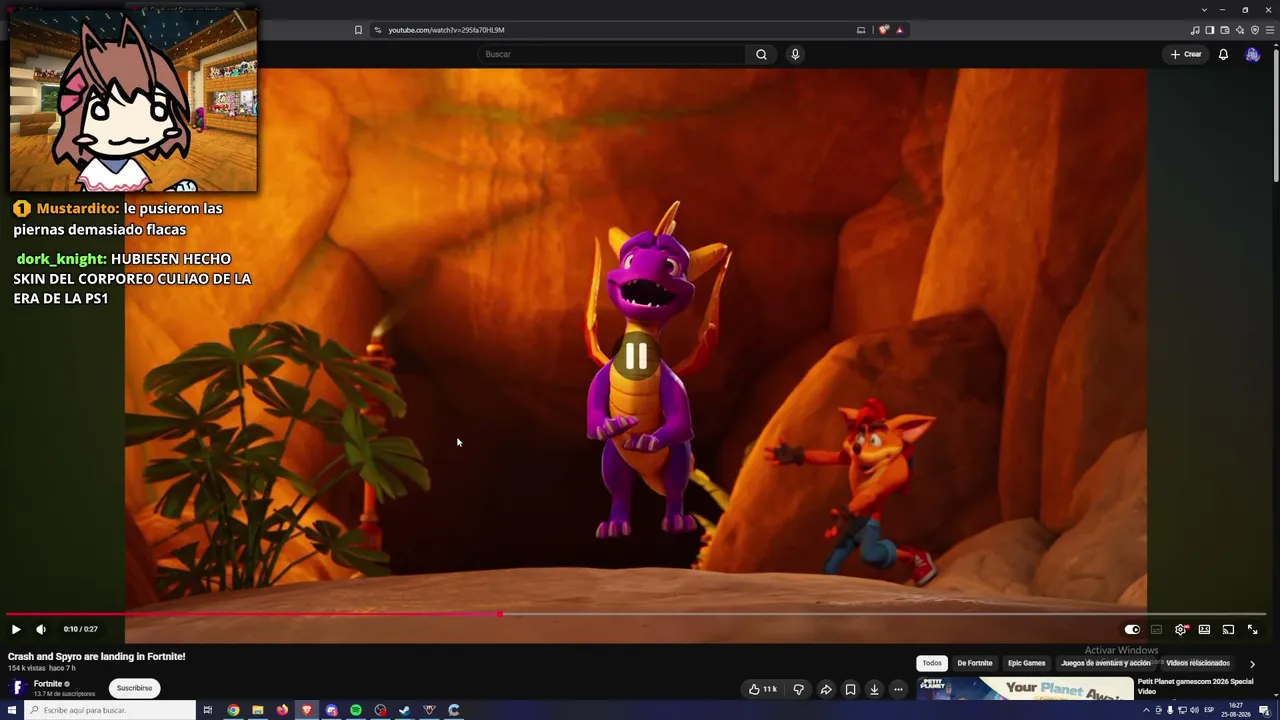Select the Juegos de aventura y acción chip
This screenshot has width=1280, height=720.
tap(1106, 663)
